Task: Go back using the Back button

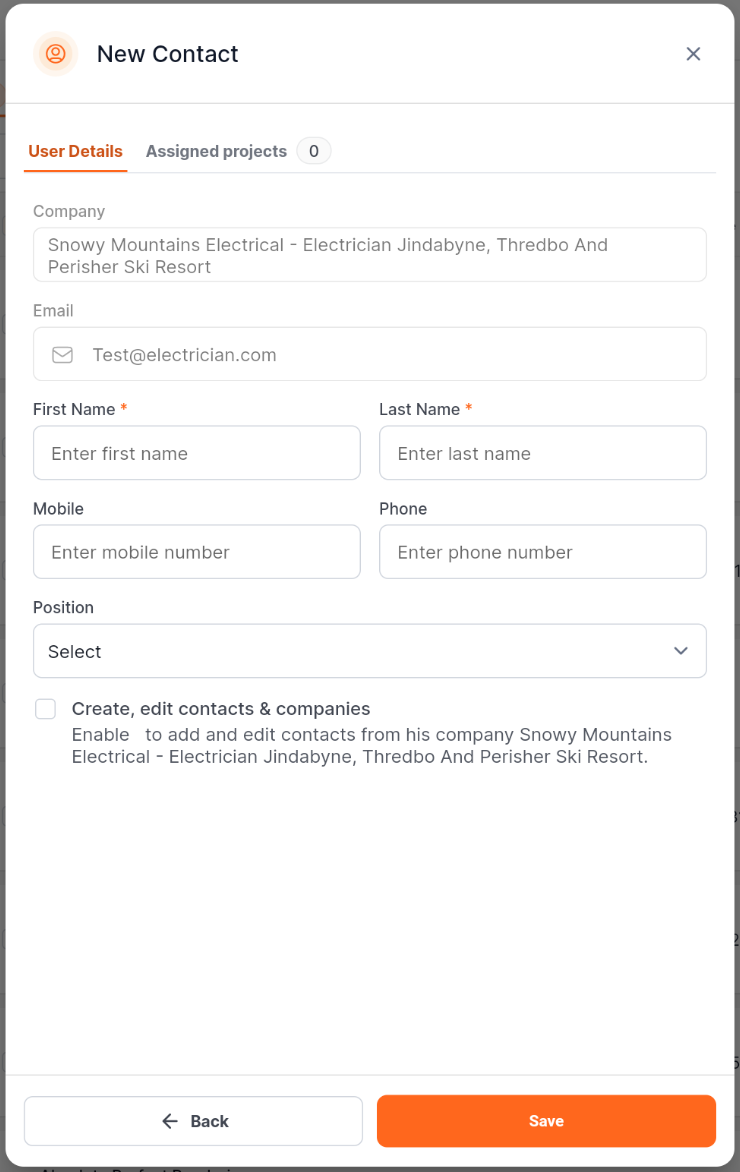Action: tap(194, 1121)
